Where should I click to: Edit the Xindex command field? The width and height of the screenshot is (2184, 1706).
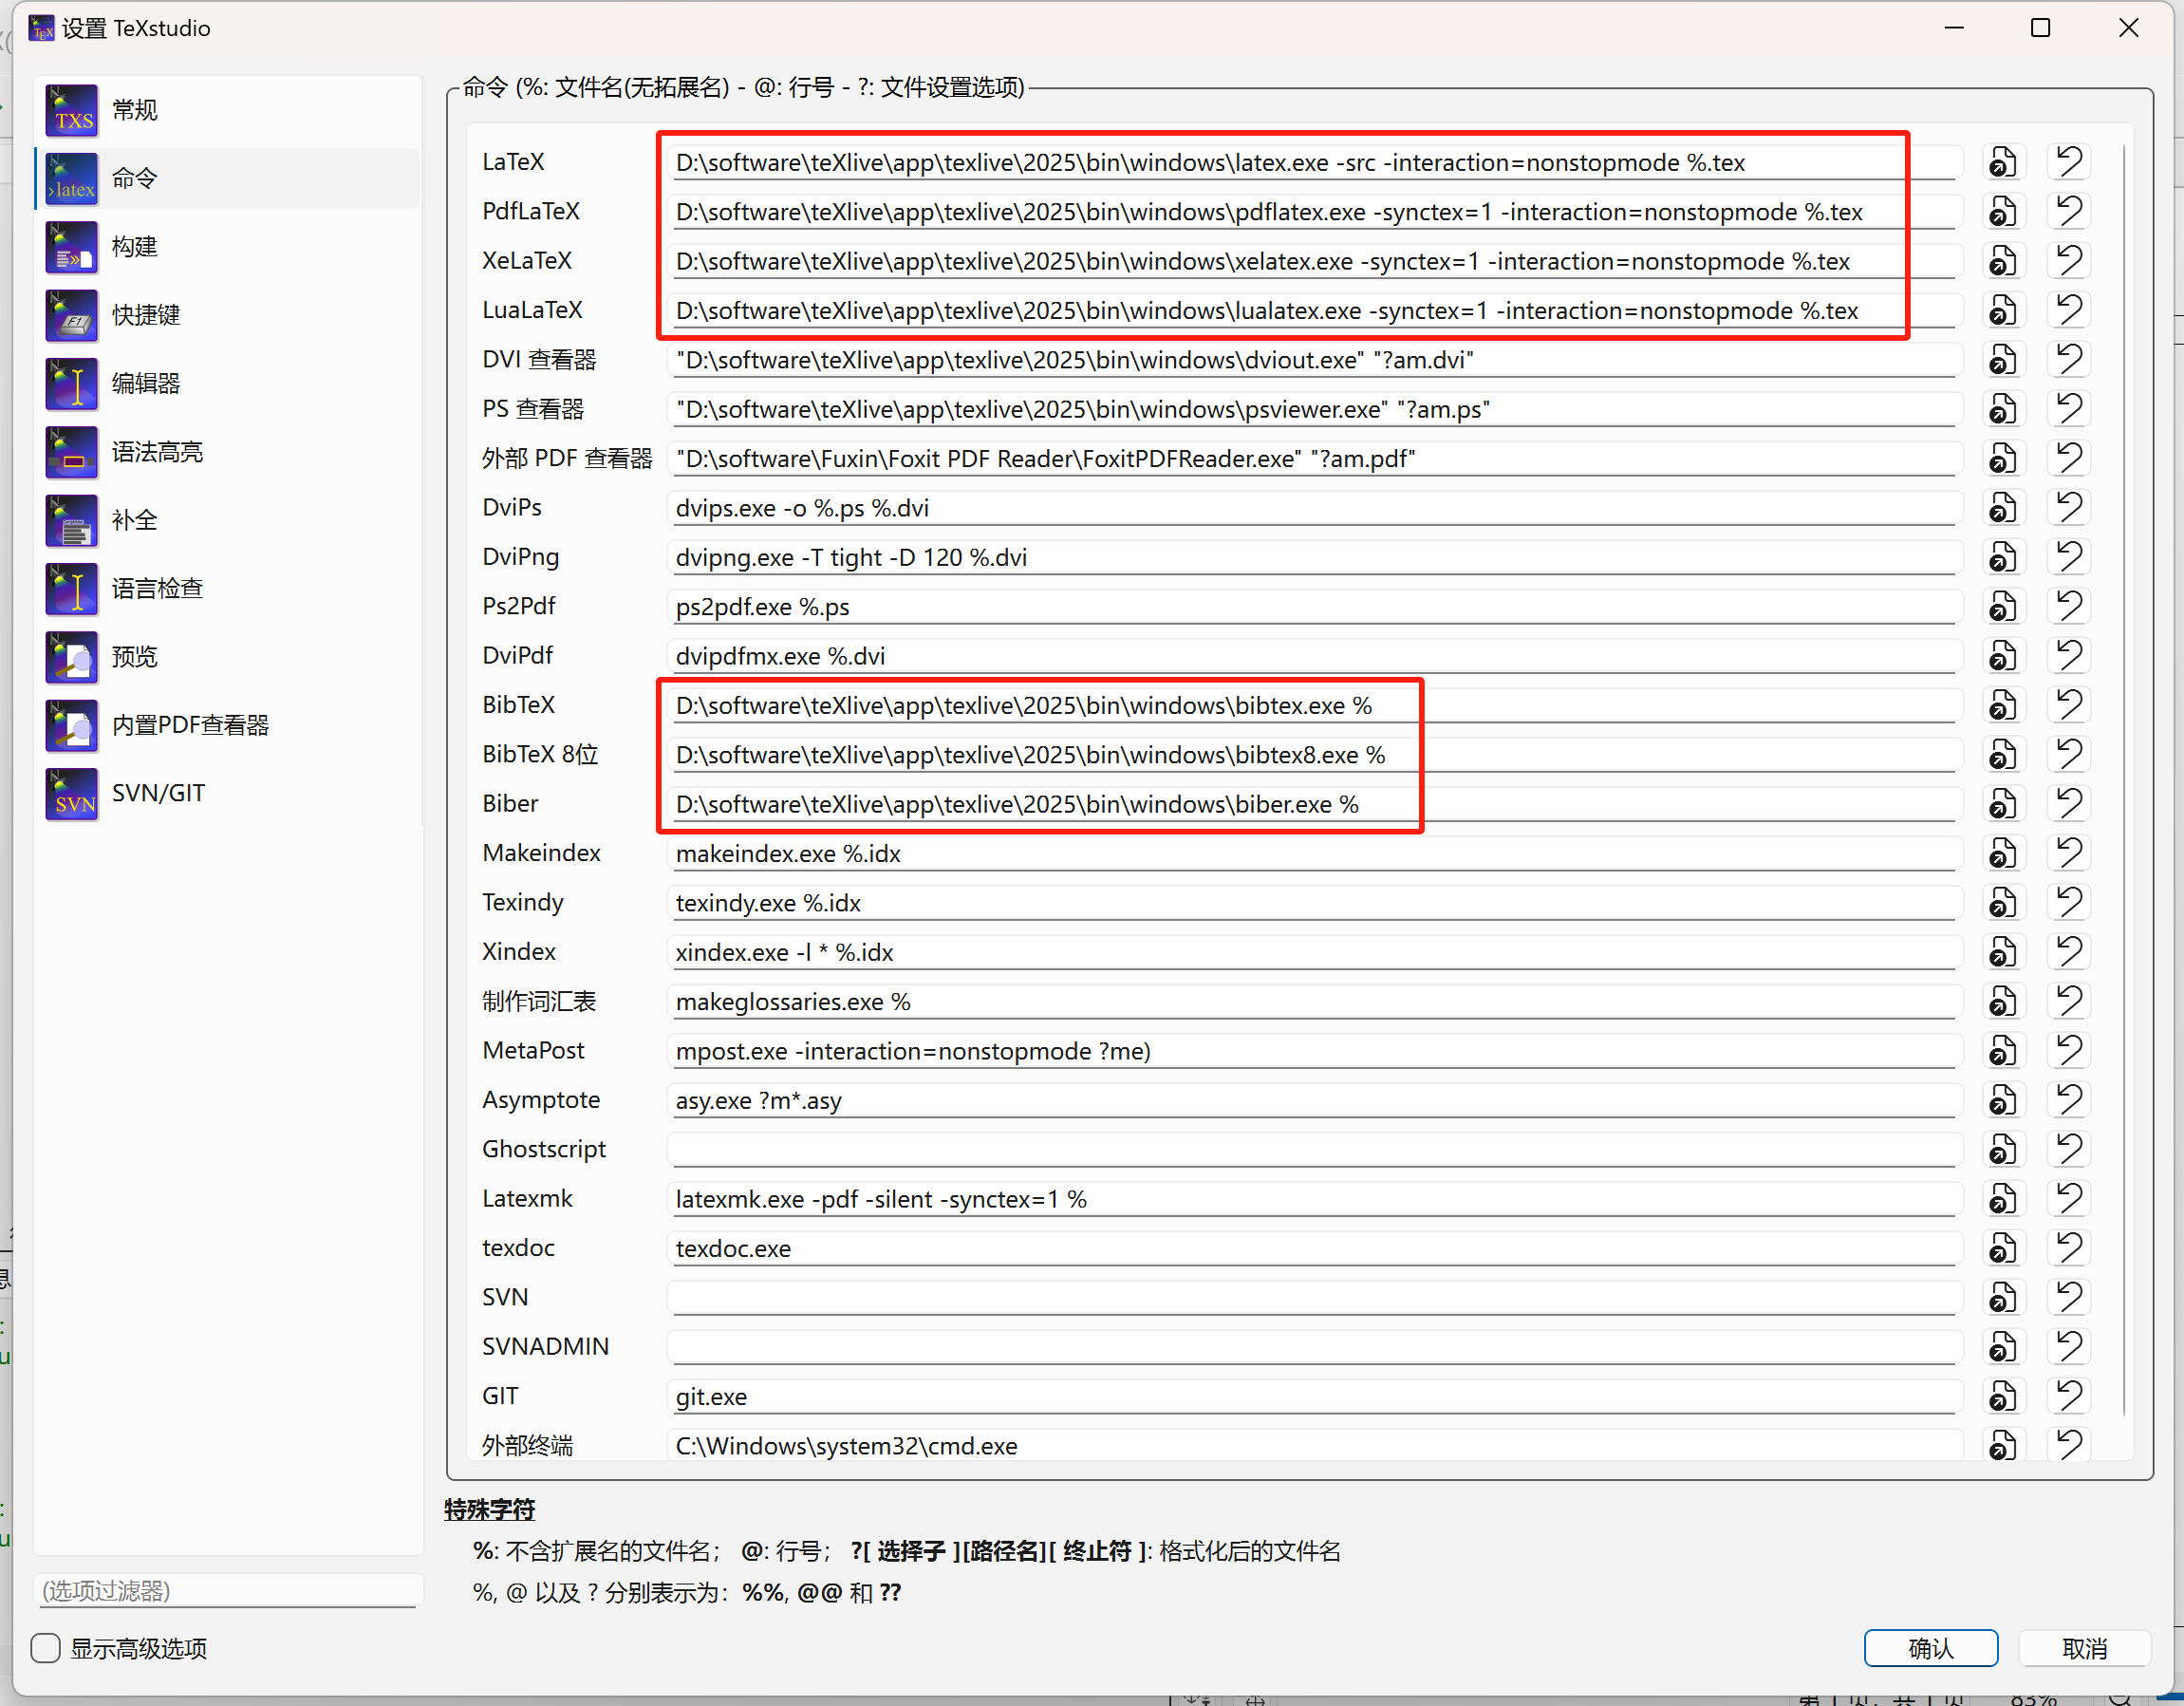tap(1314, 953)
